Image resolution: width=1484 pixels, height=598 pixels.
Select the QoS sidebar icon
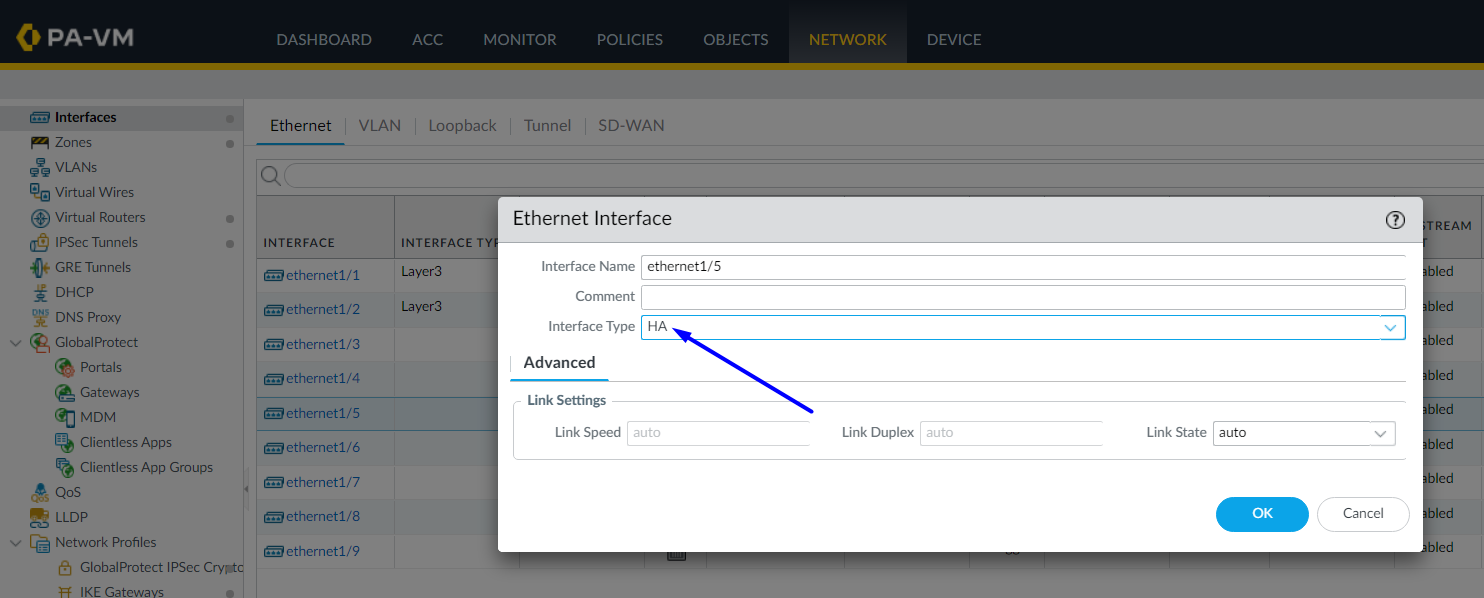(42, 492)
